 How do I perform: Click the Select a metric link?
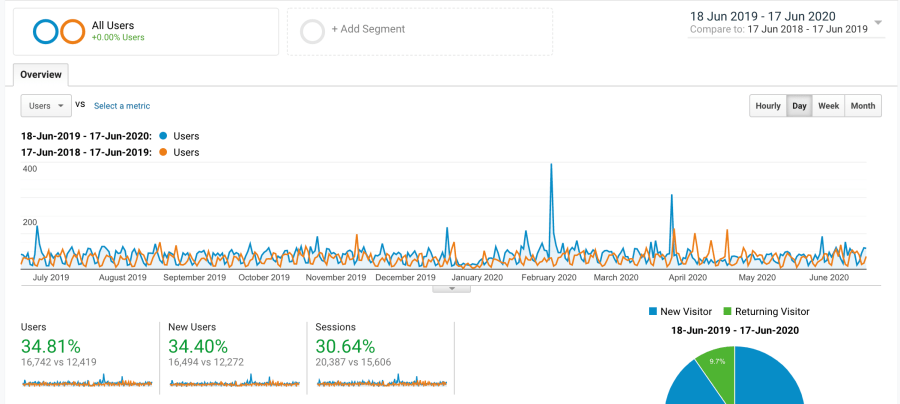tap(122, 106)
